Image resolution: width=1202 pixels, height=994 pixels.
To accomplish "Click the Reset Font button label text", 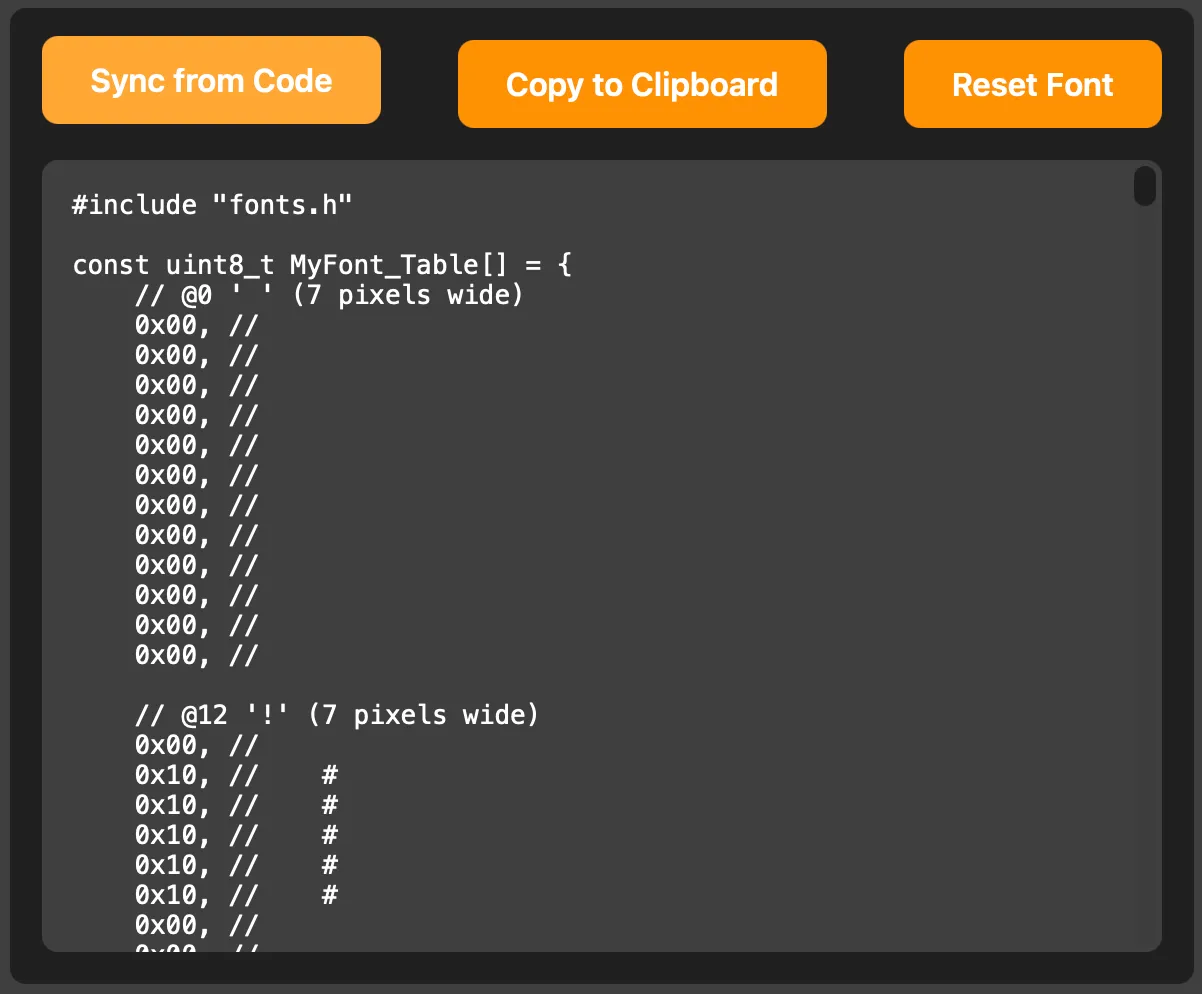I will point(1032,85).
